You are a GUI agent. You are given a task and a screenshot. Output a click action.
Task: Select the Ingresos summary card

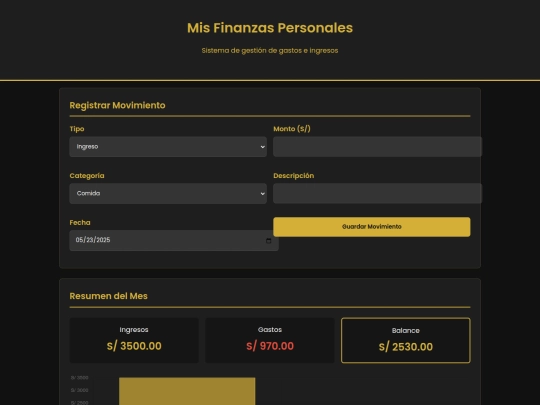point(134,340)
